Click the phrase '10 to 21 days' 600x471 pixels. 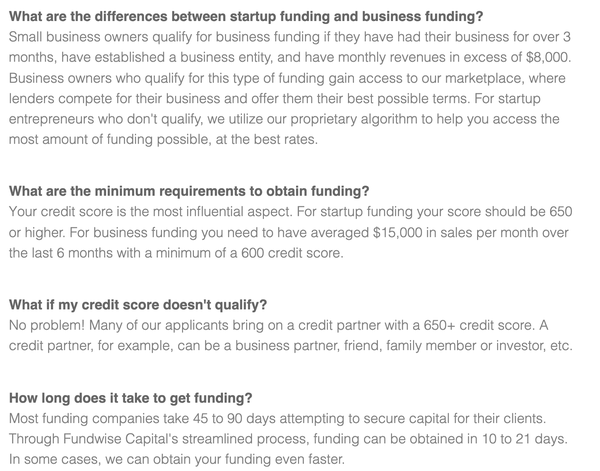coord(524,439)
